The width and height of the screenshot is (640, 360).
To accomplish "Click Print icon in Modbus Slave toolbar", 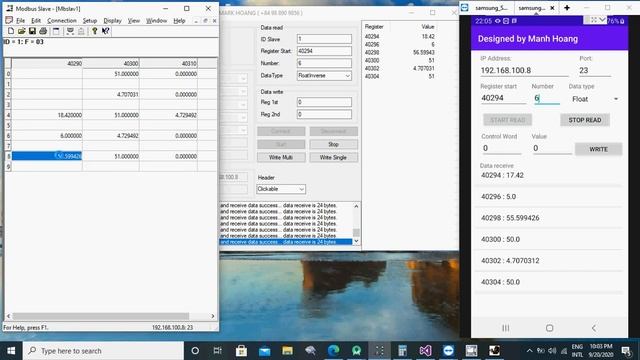I will [43, 31].
